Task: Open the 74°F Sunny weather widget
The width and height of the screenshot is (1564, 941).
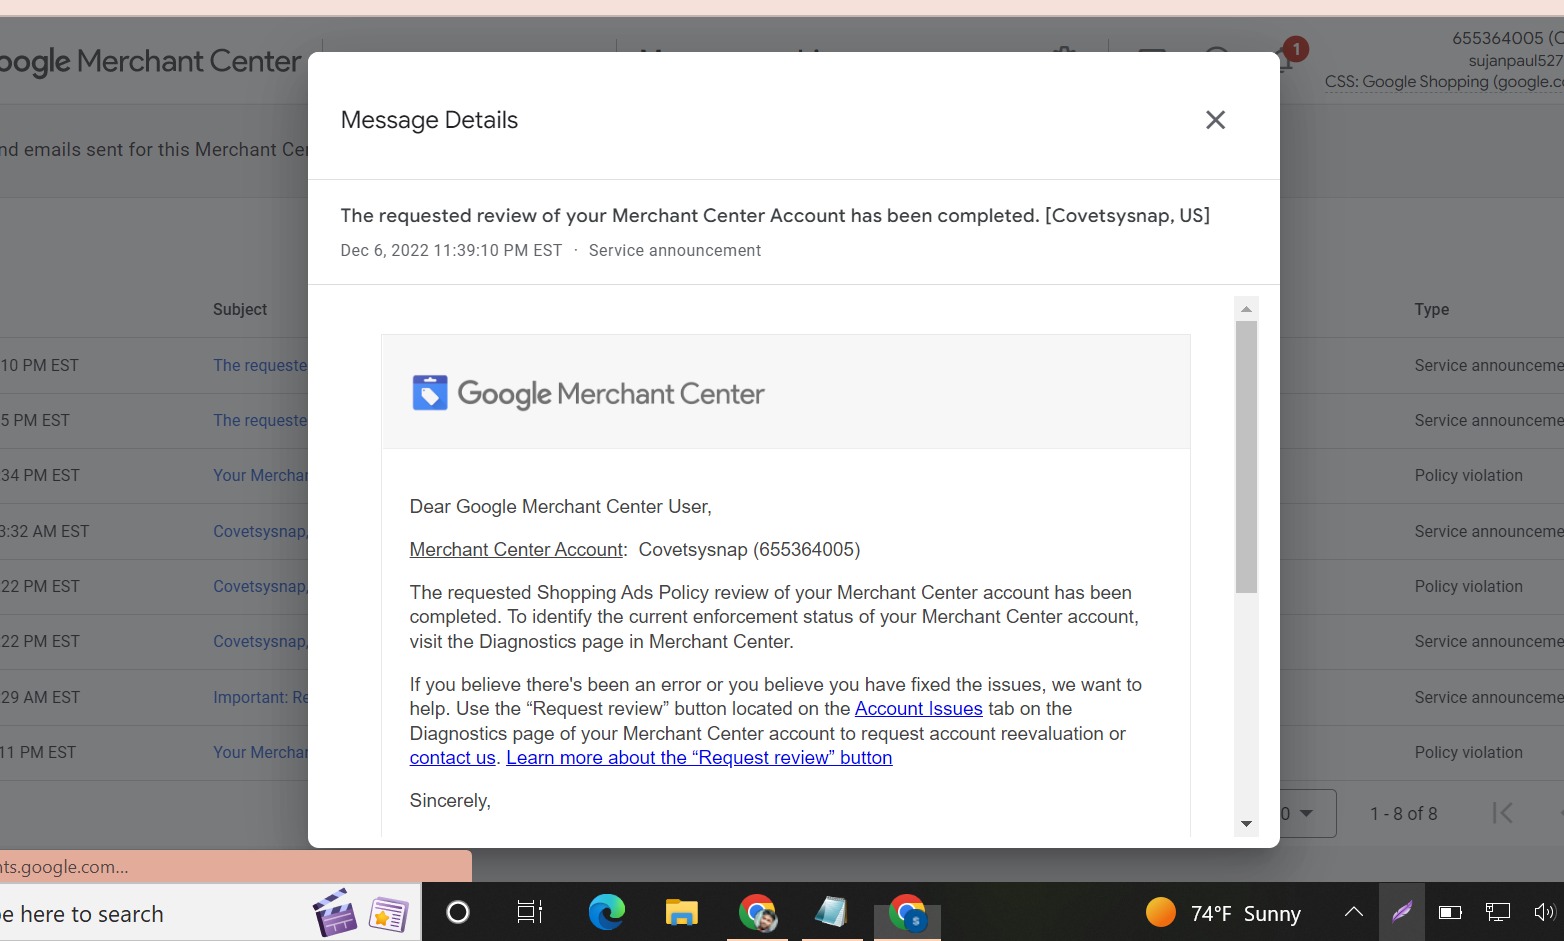Action: pyautogui.click(x=1223, y=913)
